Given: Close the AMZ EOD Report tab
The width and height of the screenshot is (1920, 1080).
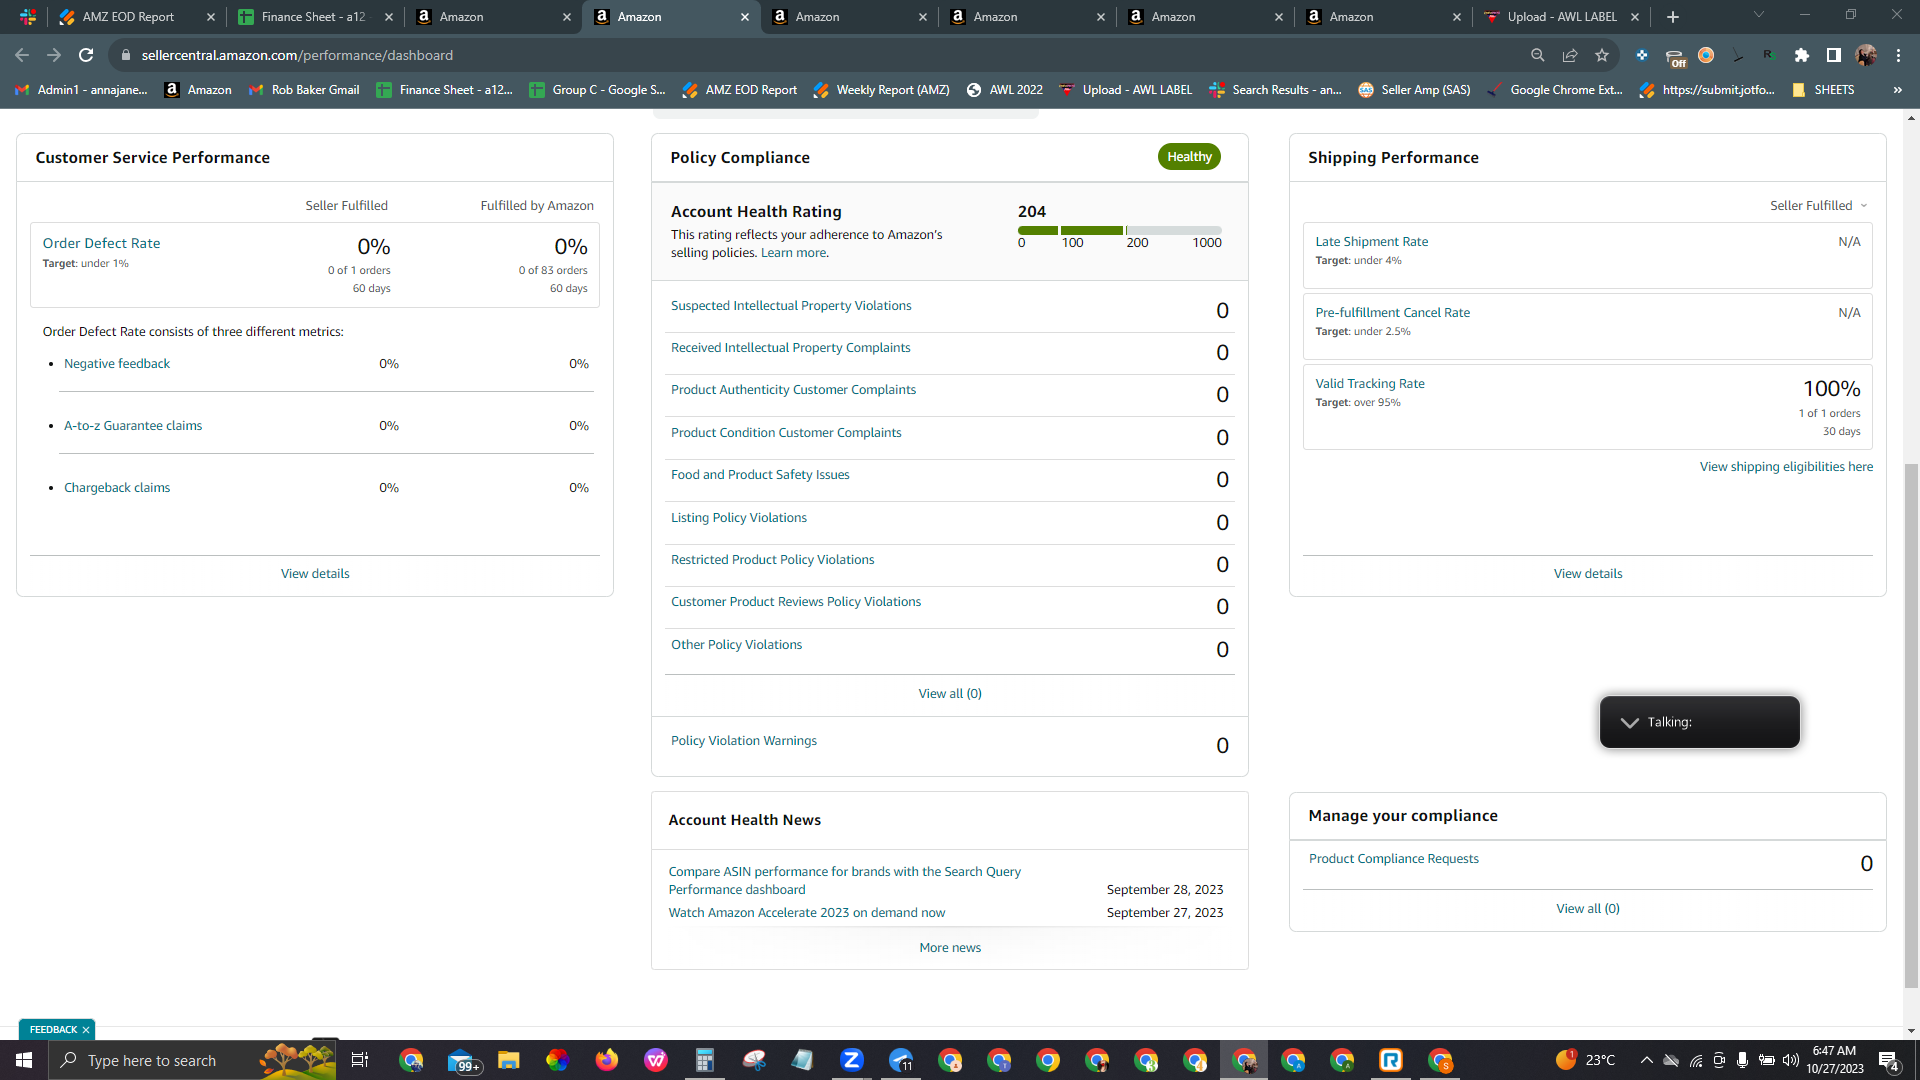Looking at the screenshot, I should (211, 17).
